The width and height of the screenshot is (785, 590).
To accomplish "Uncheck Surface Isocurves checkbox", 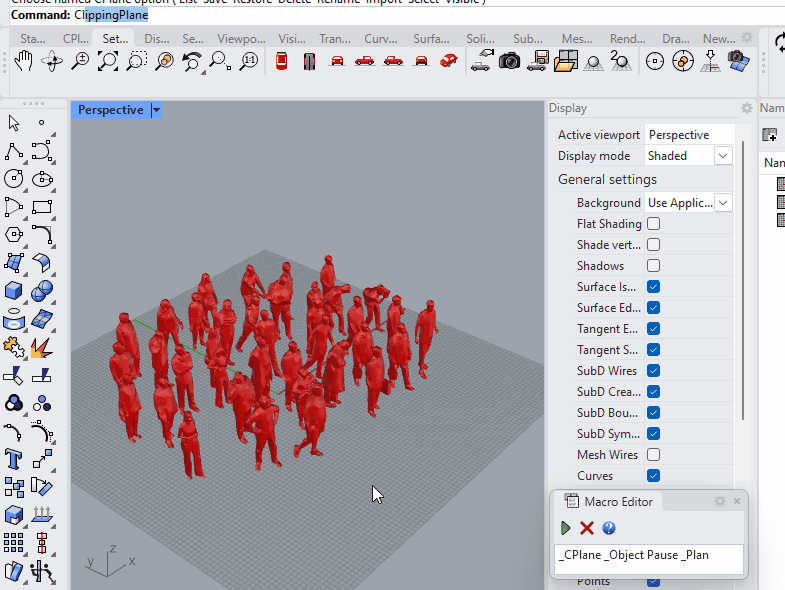I will (653, 286).
